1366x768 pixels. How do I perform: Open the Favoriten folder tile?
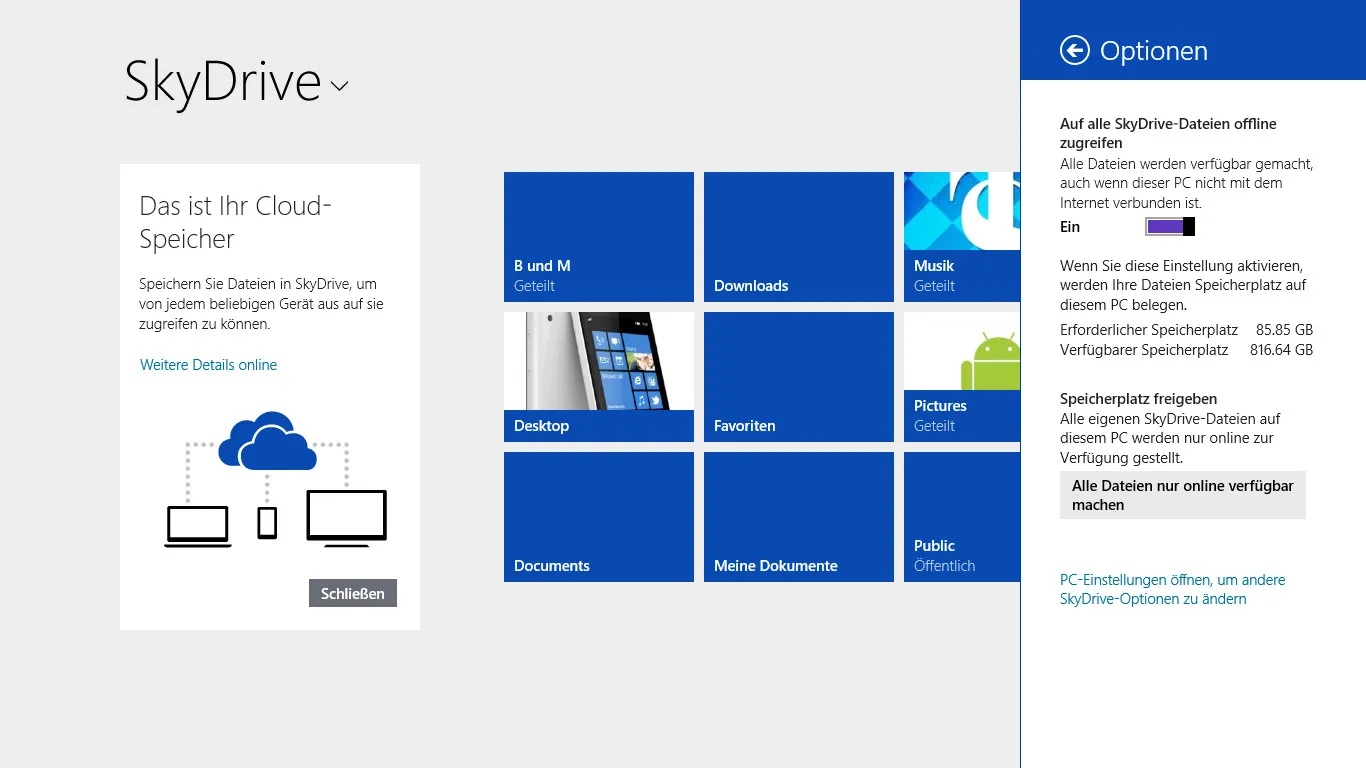click(799, 377)
